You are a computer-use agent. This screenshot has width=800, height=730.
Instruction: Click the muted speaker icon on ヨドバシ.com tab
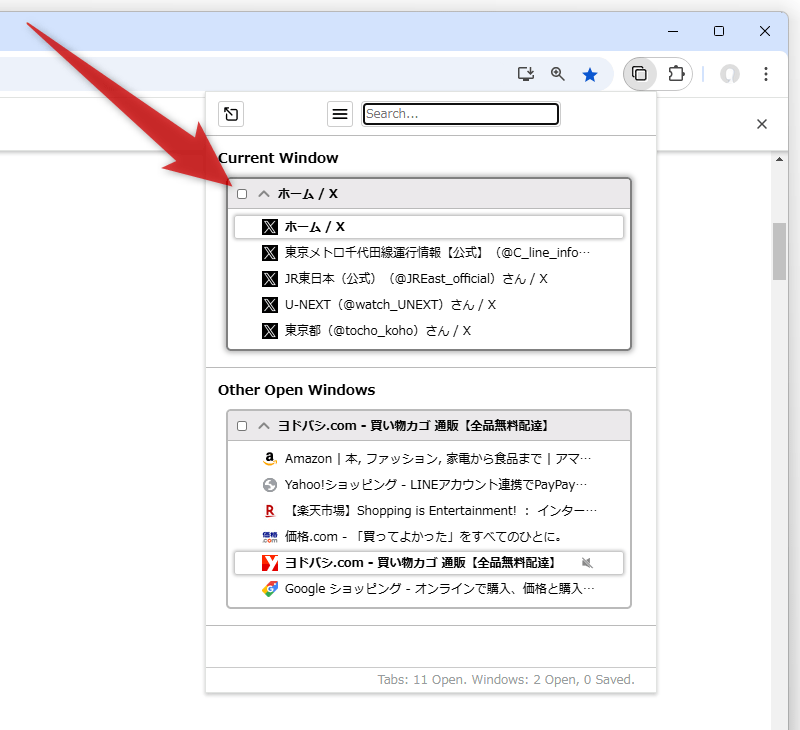pos(587,563)
